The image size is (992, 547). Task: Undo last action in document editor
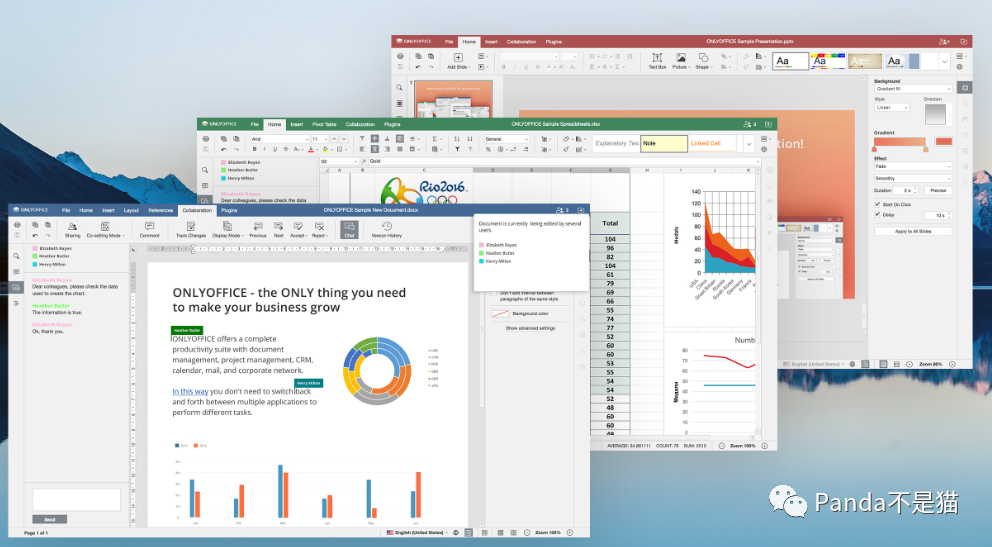coord(35,235)
